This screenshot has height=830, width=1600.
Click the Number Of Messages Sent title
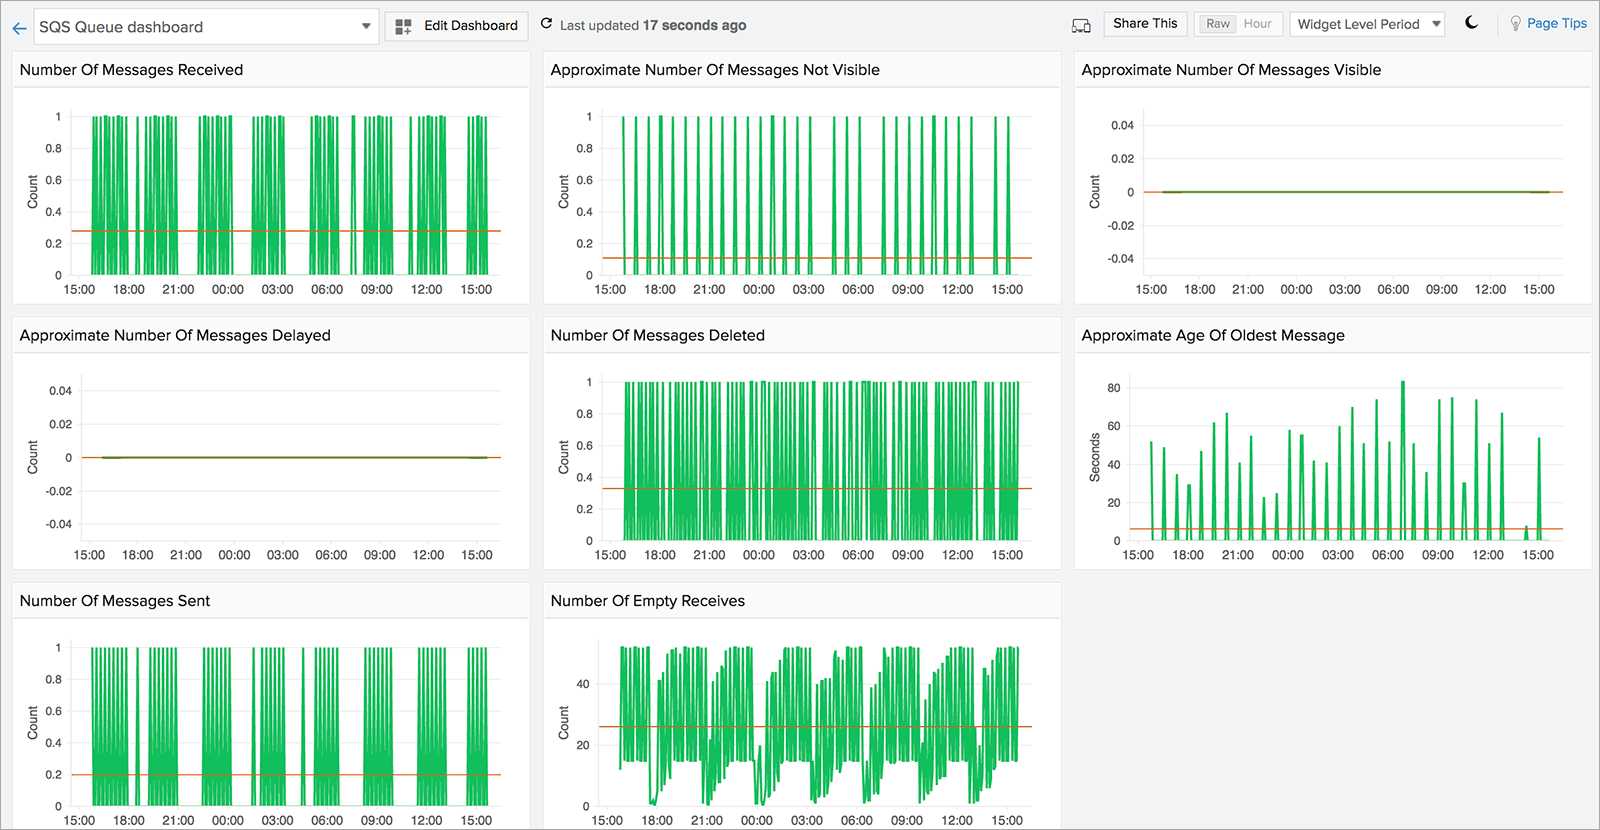tap(115, 601)
